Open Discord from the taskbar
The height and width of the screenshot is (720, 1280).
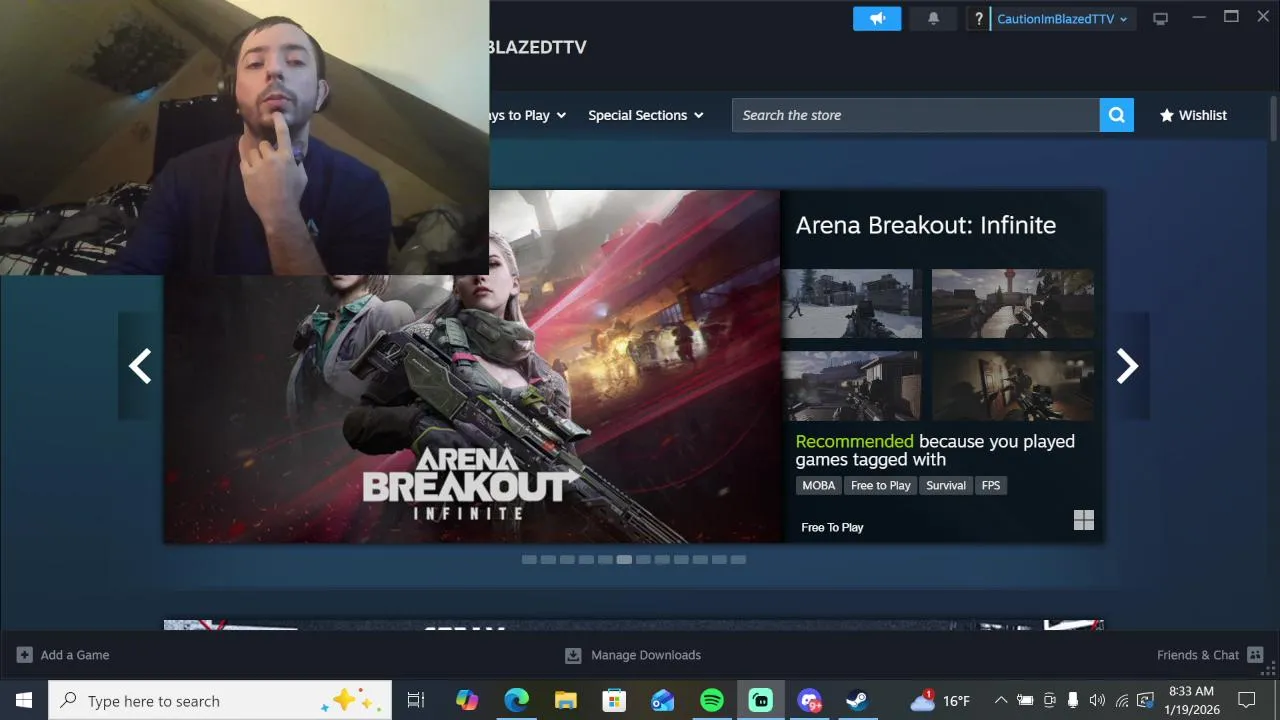click(810, 700)
